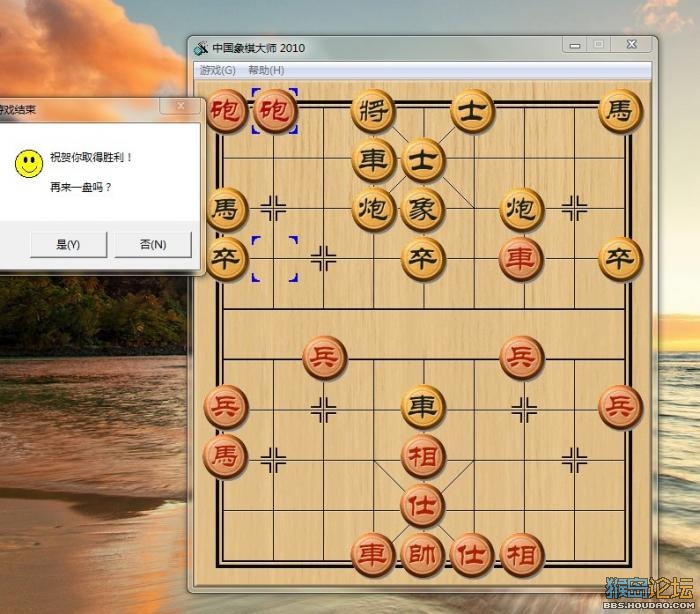Click the empty square with blue corner brackets
The width and height of the screenshot is (700, 614).
275,259
